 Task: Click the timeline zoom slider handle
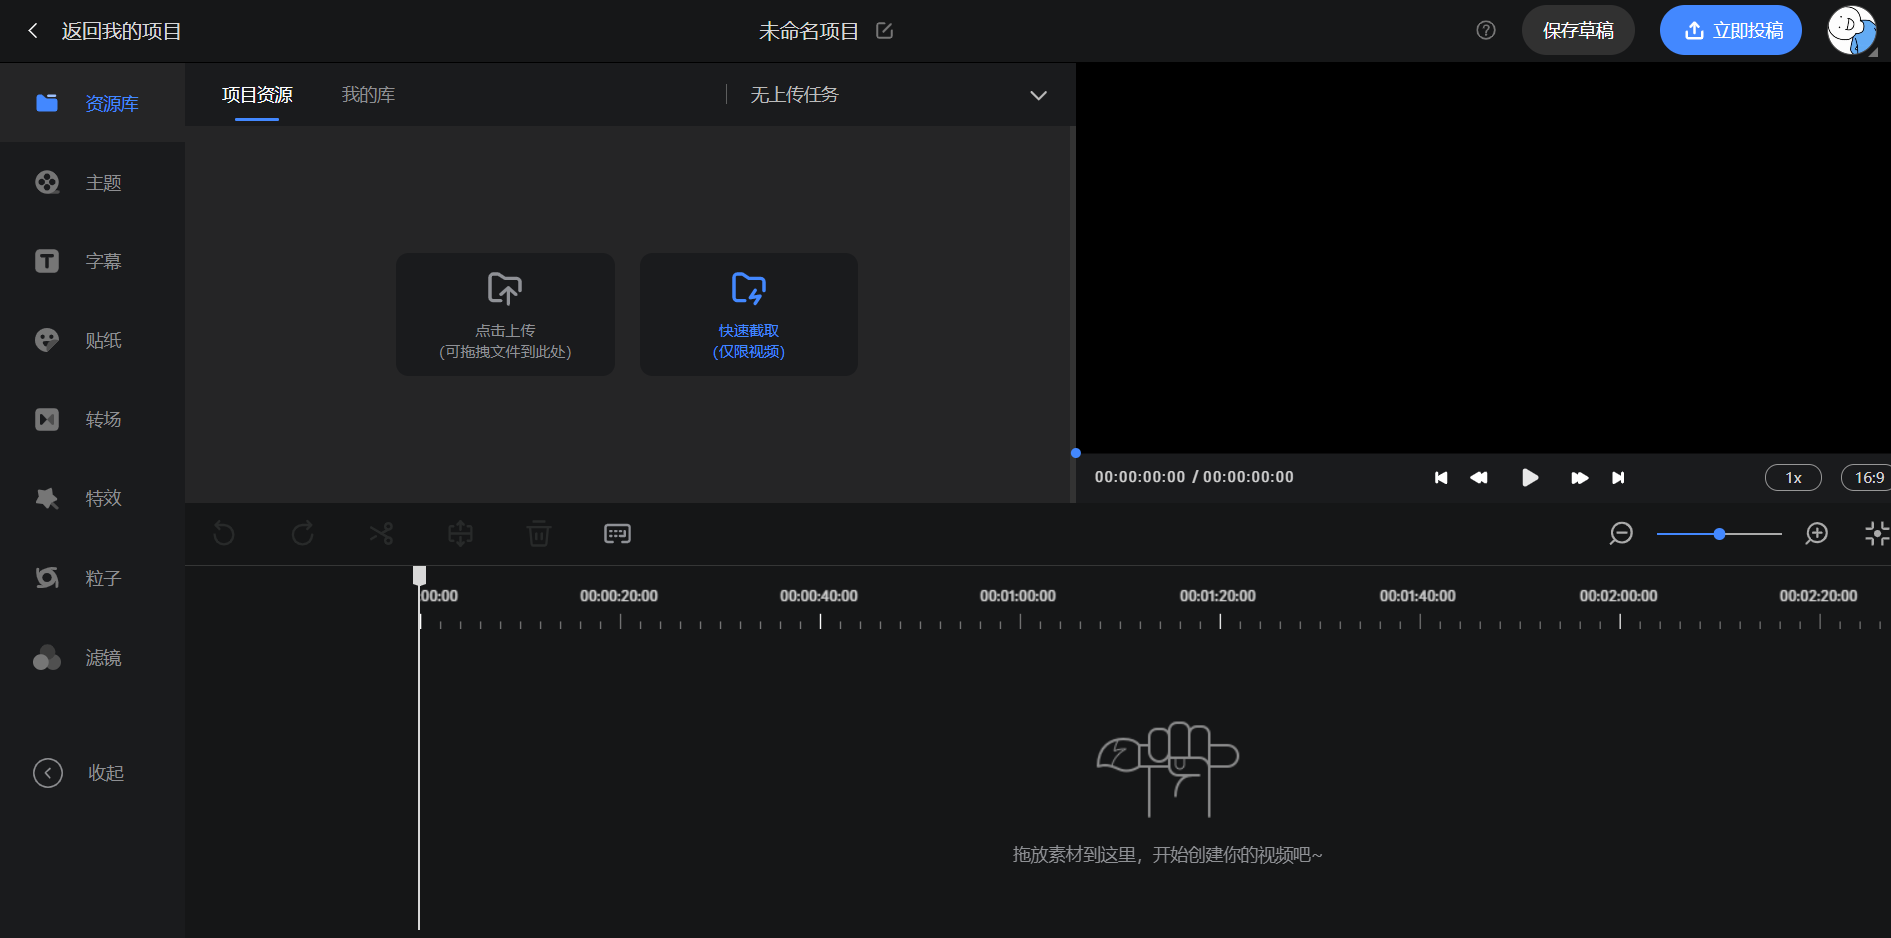[1719, 534]
